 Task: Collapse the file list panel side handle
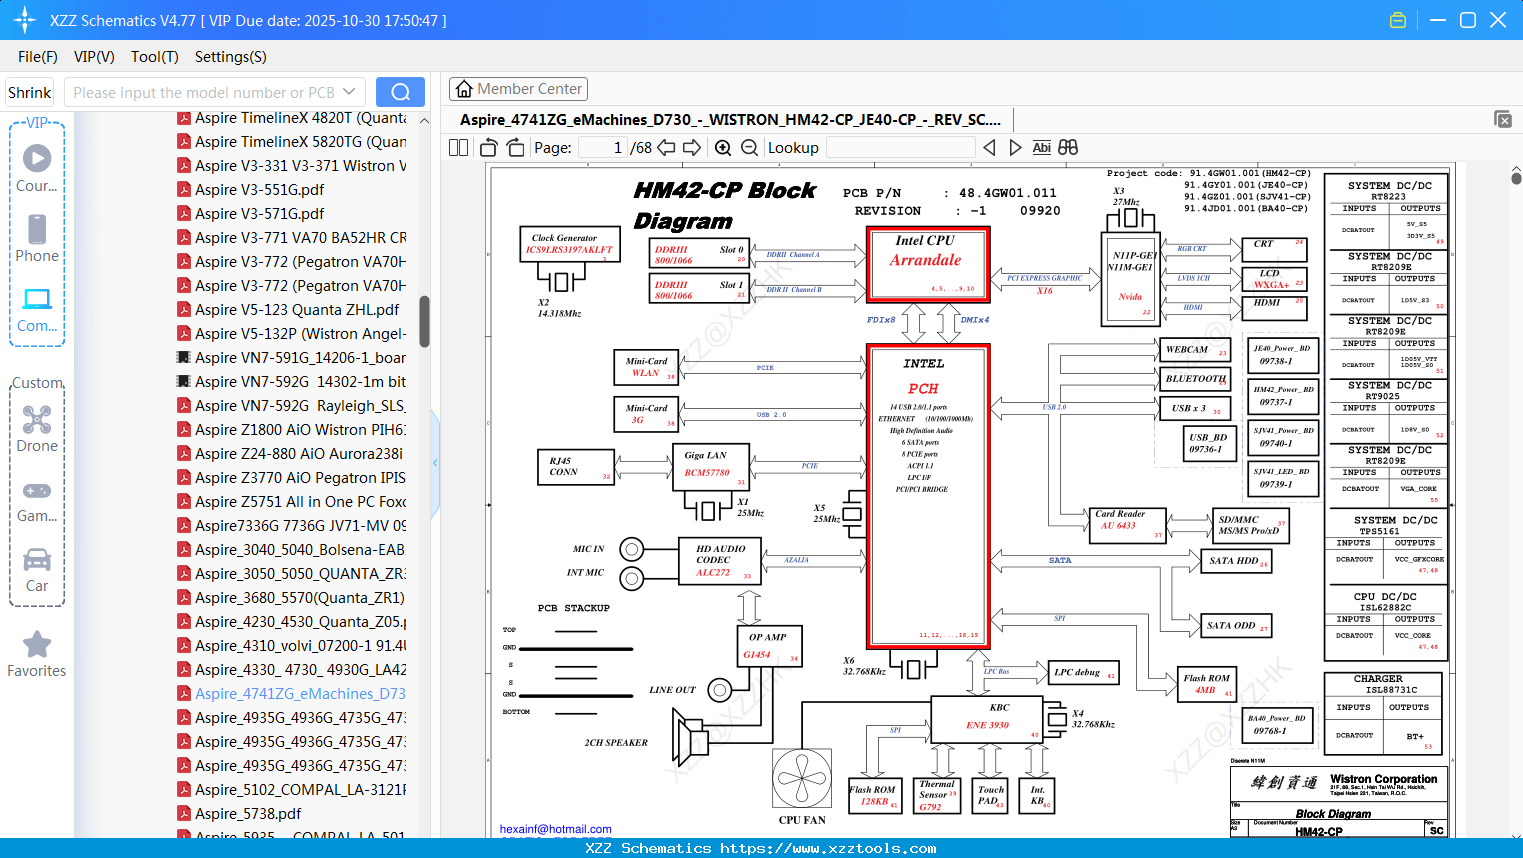[435, 462]
